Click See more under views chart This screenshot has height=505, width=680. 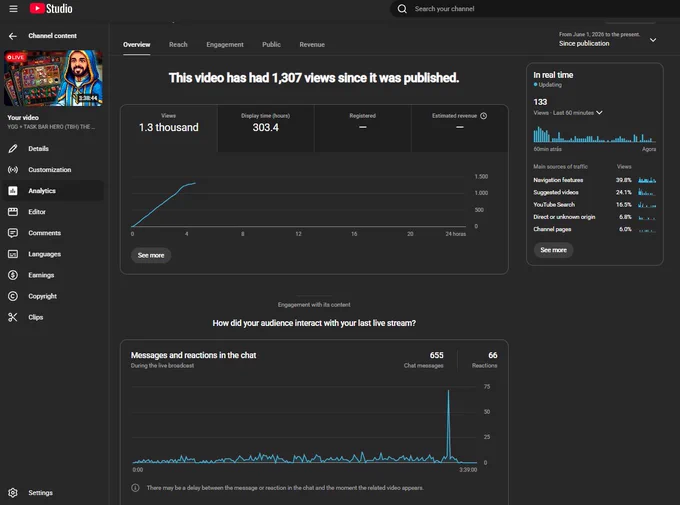coord(151,255)
